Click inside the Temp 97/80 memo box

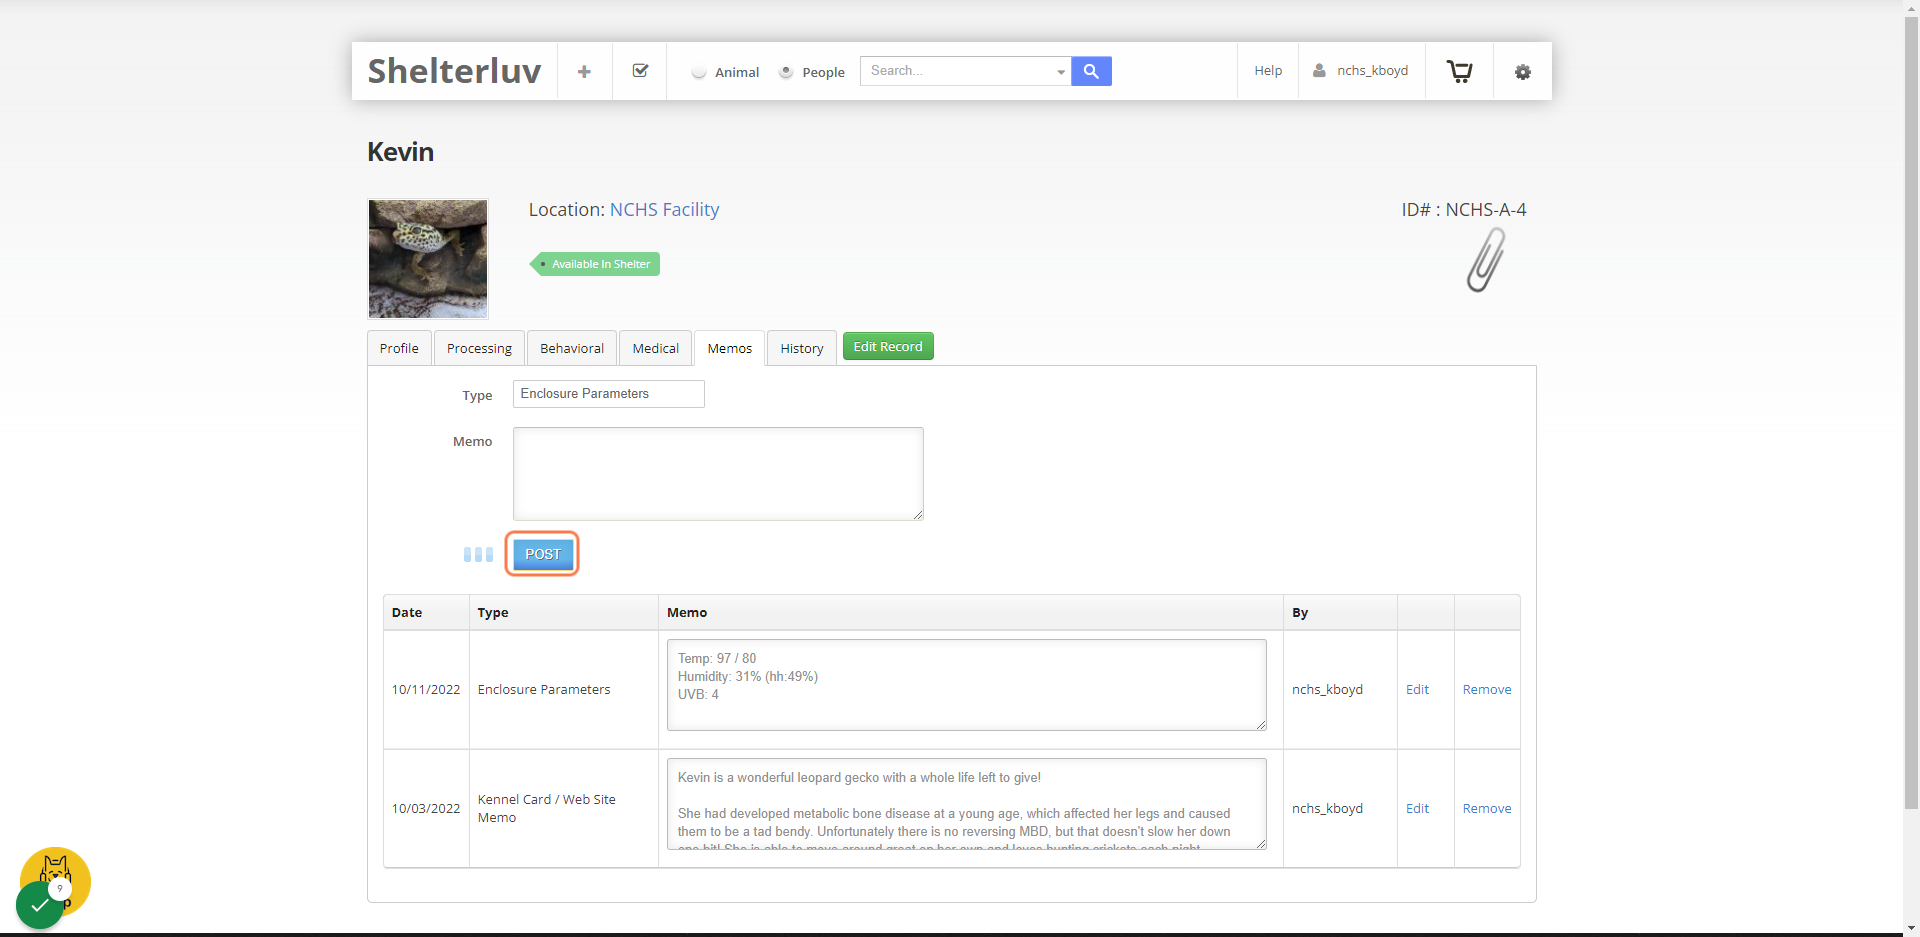[x=967, y=685]
